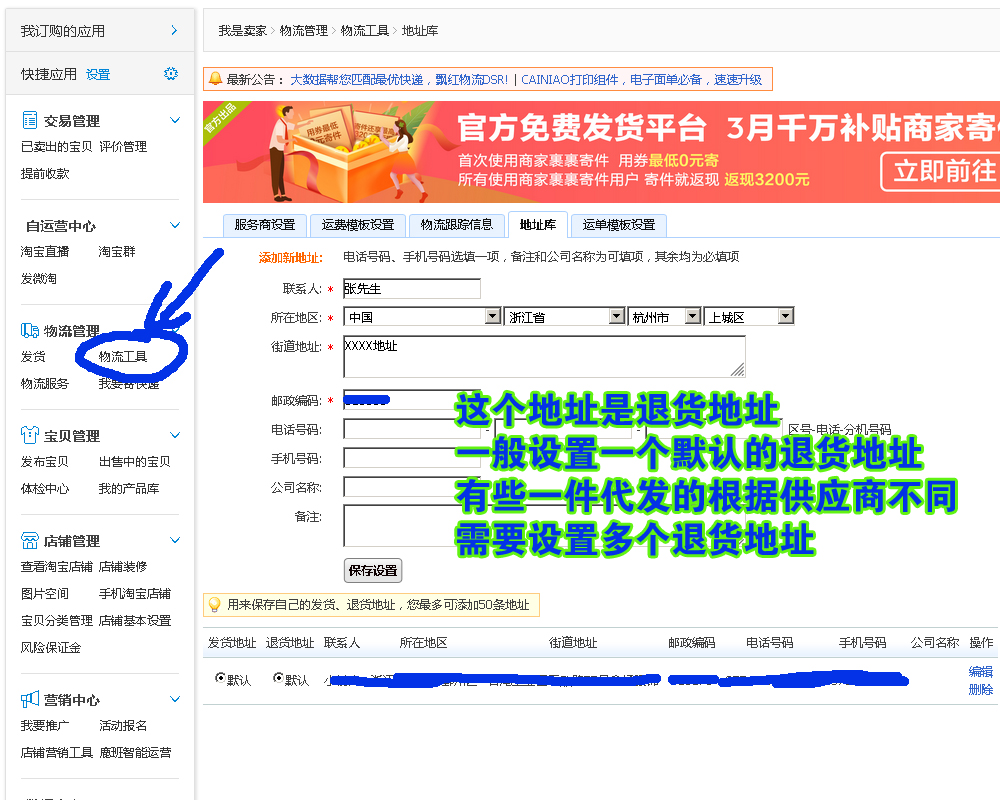The height and width of the screenshot is (800, 1000).
Task: Open quick app settings with the gear icon
Action: (x=170, y=73)
